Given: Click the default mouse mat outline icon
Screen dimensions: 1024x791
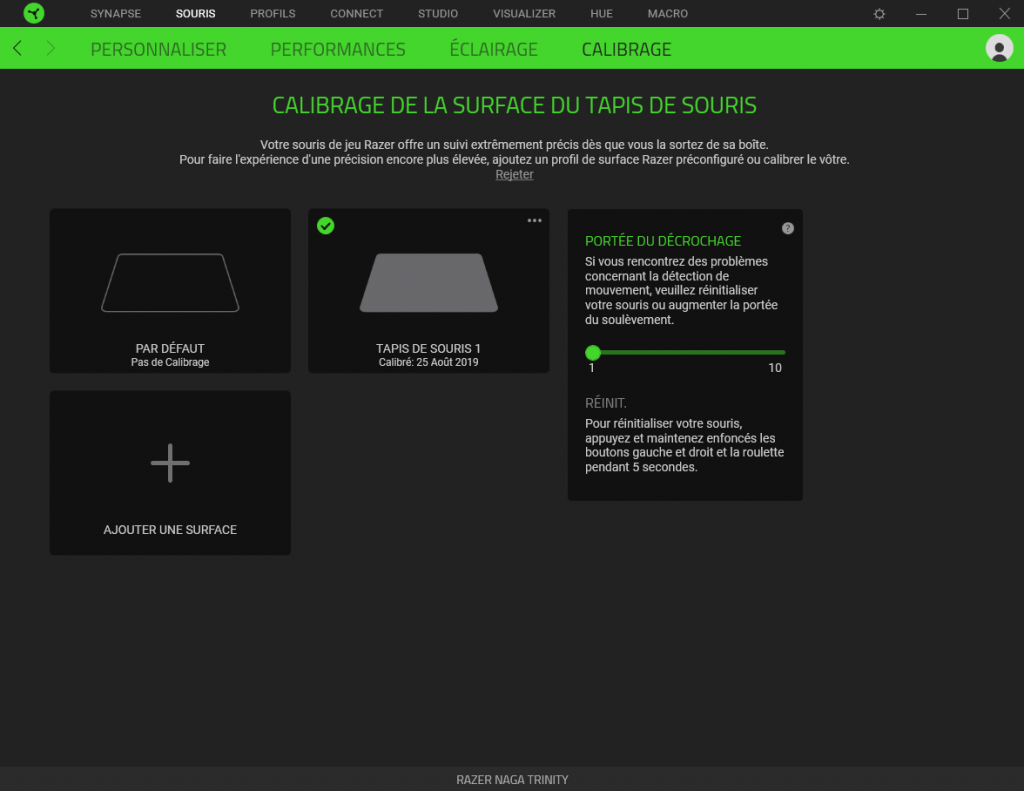Looking at the screenshot, I should click(x=170, y=283).
